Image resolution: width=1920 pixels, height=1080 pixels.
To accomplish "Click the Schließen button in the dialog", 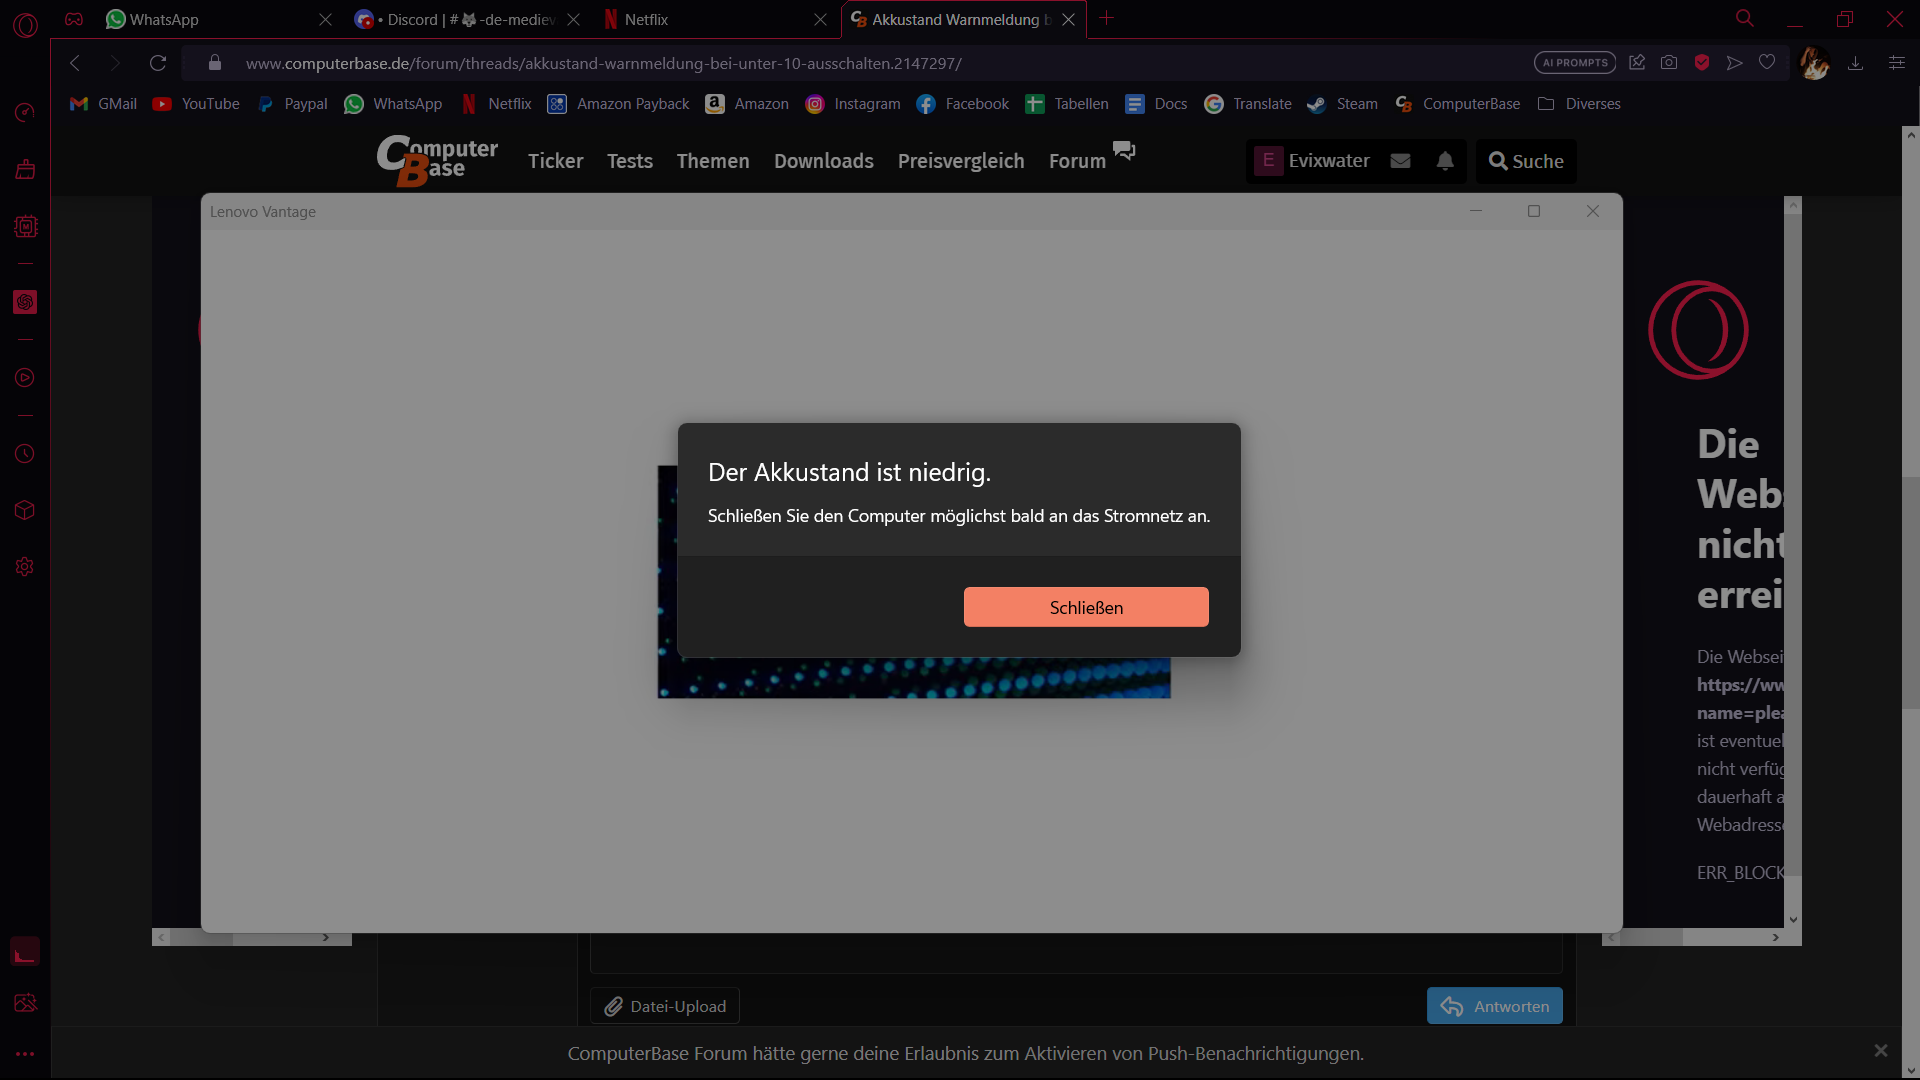I will click(1086, 607).
